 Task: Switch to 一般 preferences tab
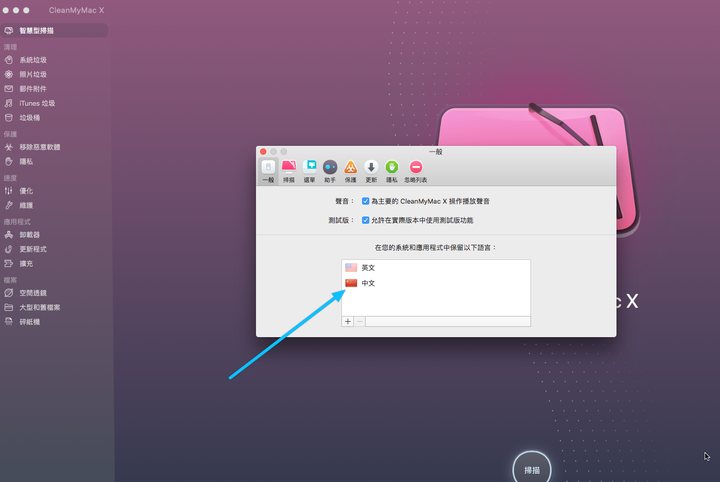(268, 171)
